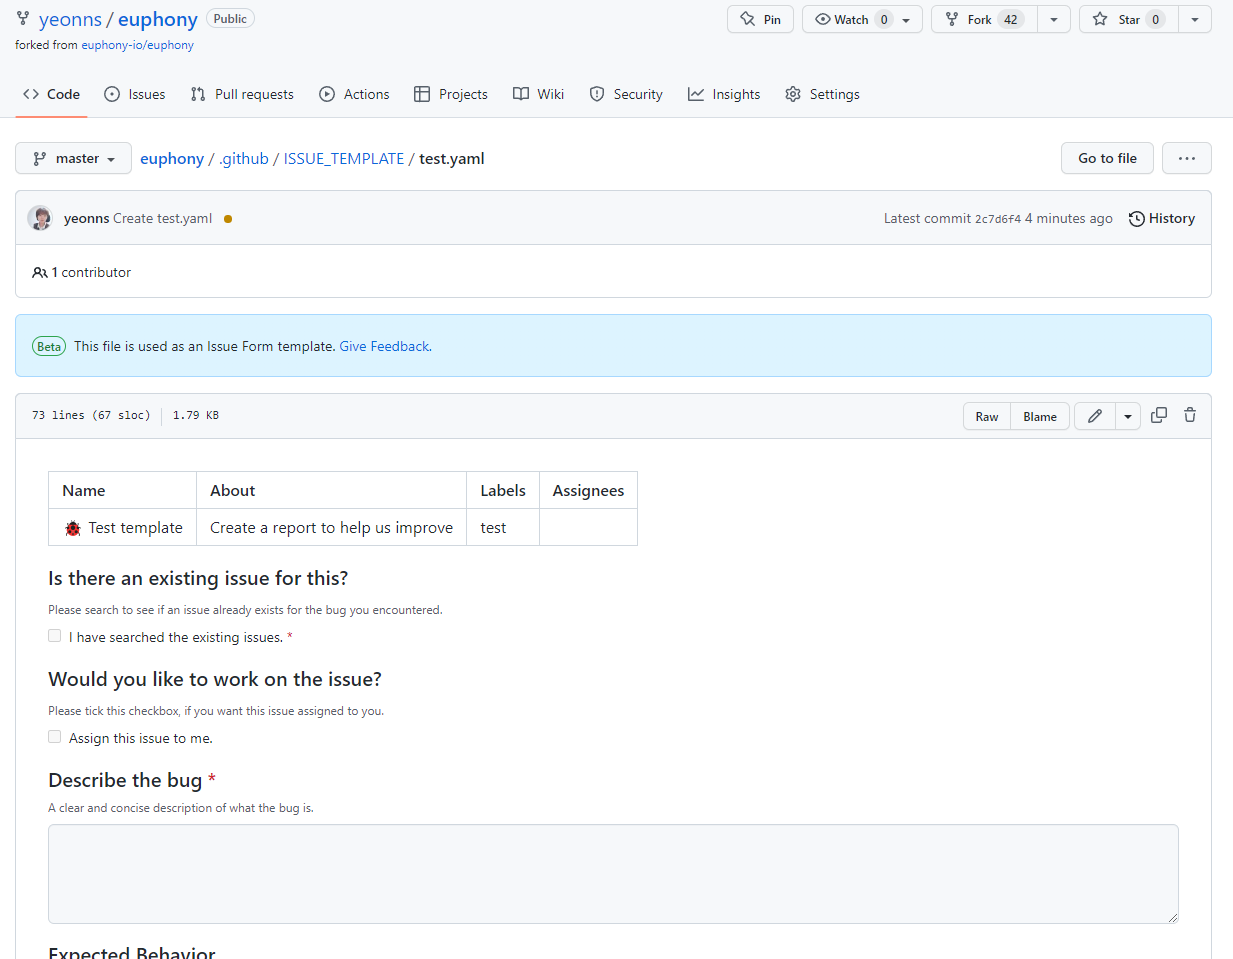Open the Star lists dropdown arrow

(x=1195, y=19)
